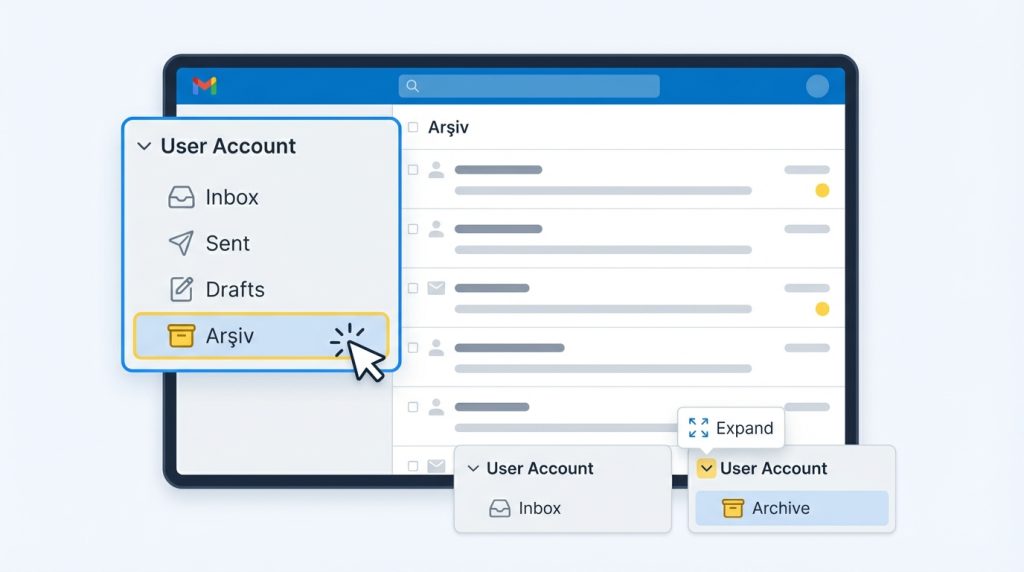Click the Inbox tray icon in large panel

pos(181,198)
